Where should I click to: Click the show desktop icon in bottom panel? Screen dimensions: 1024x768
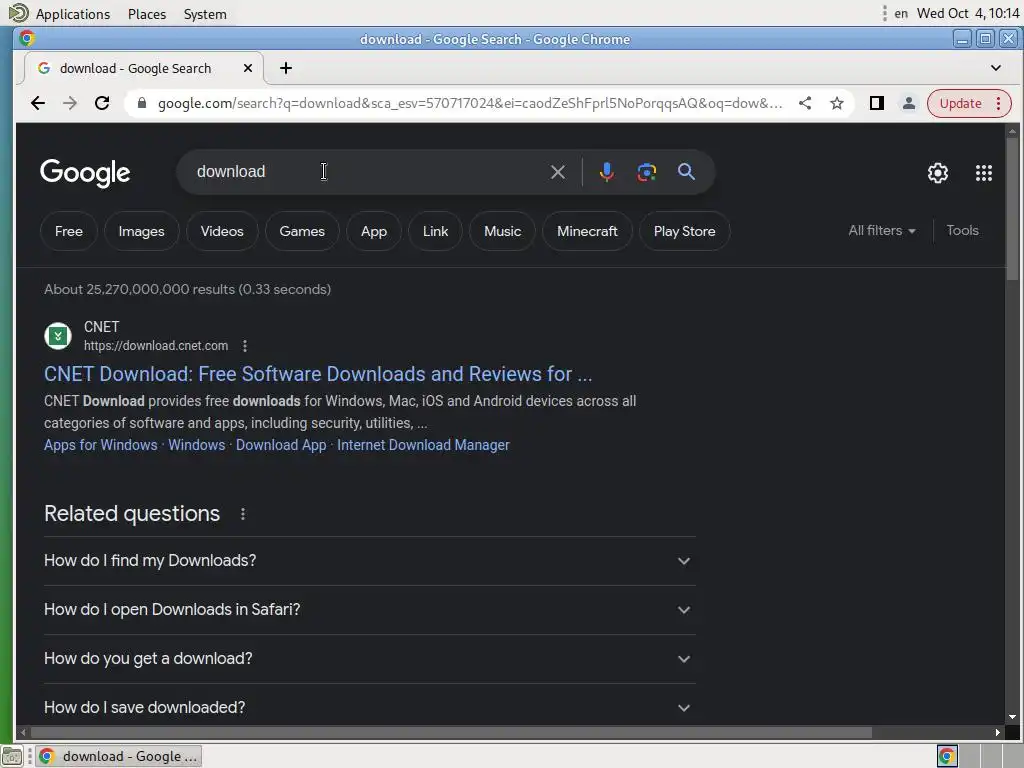(x=12, y=756)
